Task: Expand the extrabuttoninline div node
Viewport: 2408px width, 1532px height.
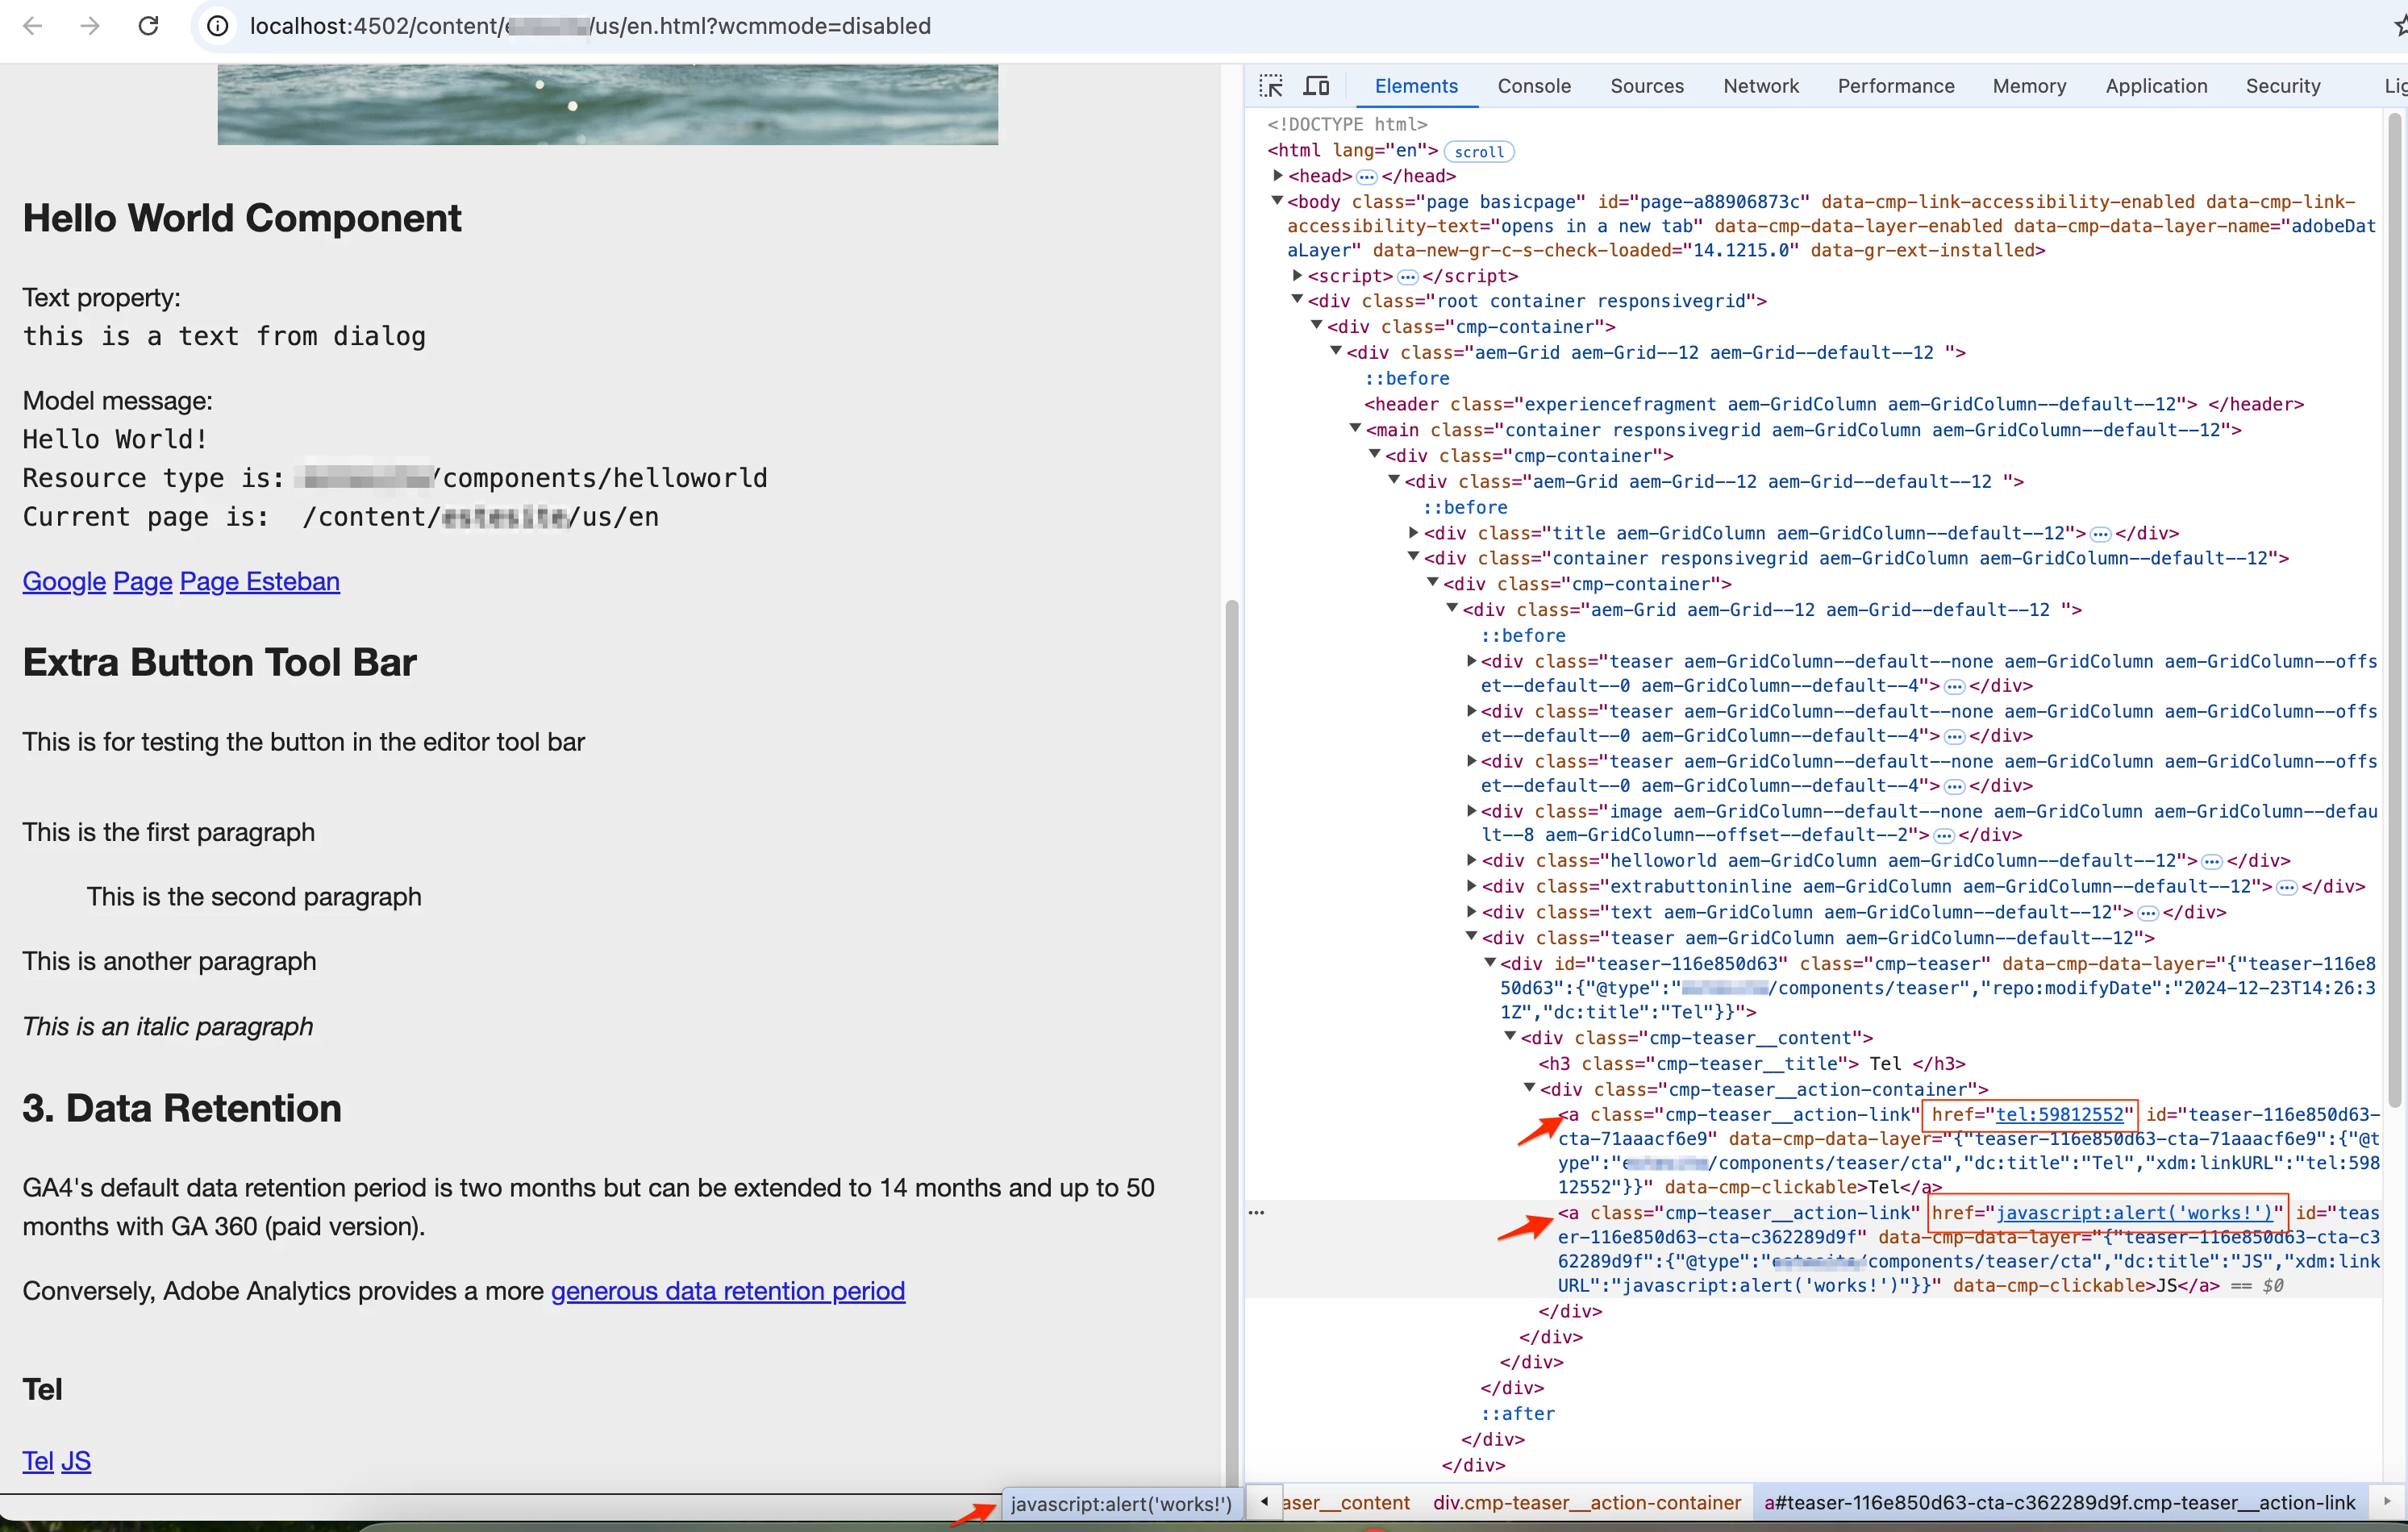Action: (1471, 886)
